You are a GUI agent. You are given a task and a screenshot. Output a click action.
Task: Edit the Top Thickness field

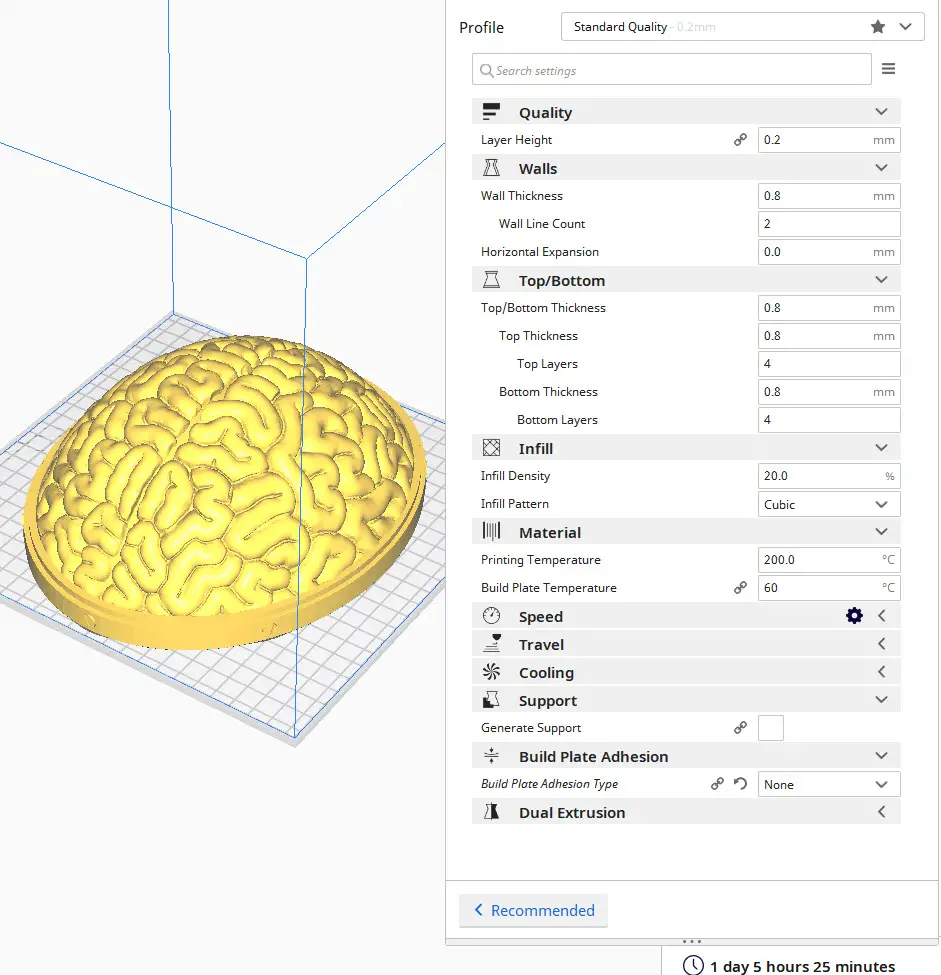pos(829,336)
